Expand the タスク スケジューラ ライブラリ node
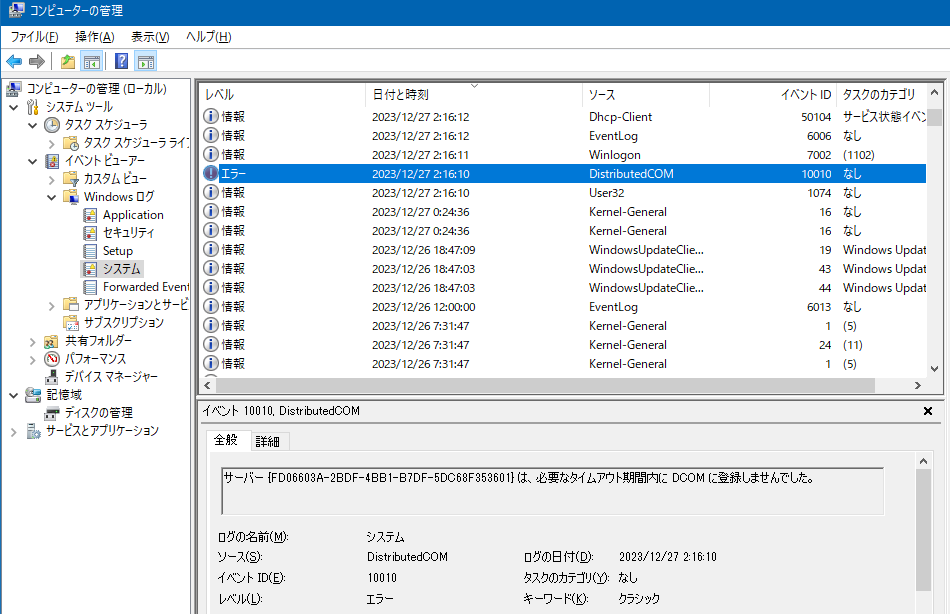This screenshot has width=950, height=614. pos(51,144)
